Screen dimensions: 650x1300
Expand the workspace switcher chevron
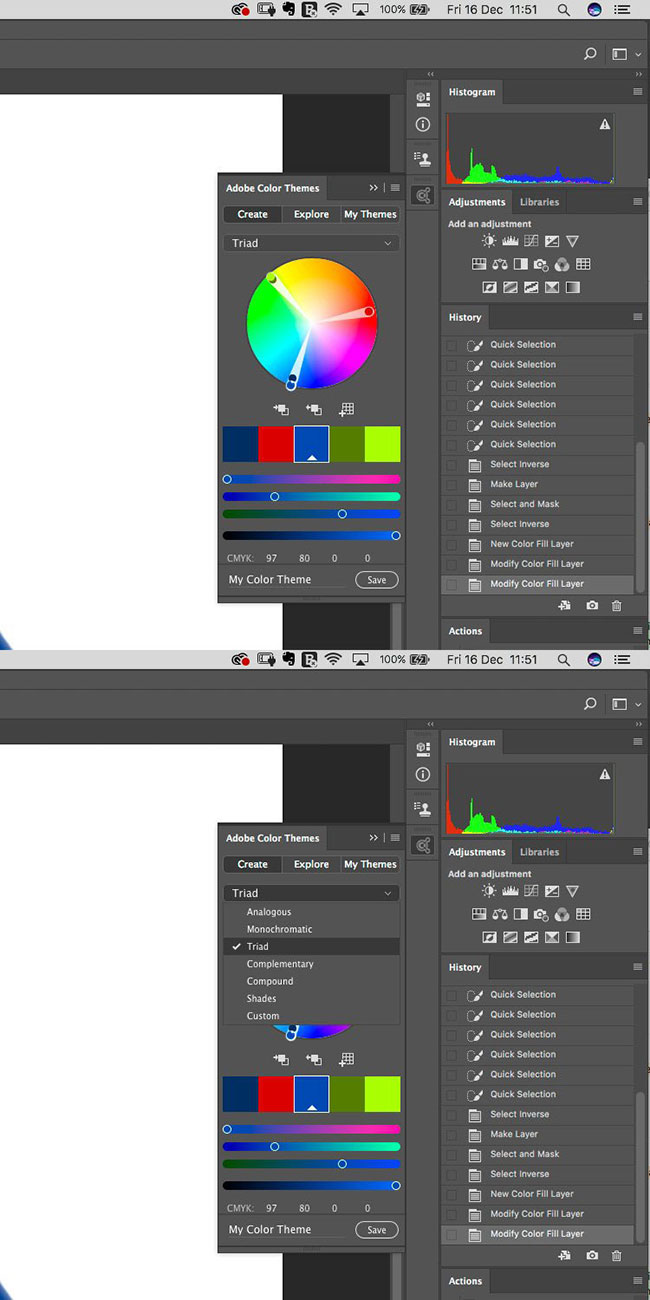pyautogui.click(x=638, y=55)
